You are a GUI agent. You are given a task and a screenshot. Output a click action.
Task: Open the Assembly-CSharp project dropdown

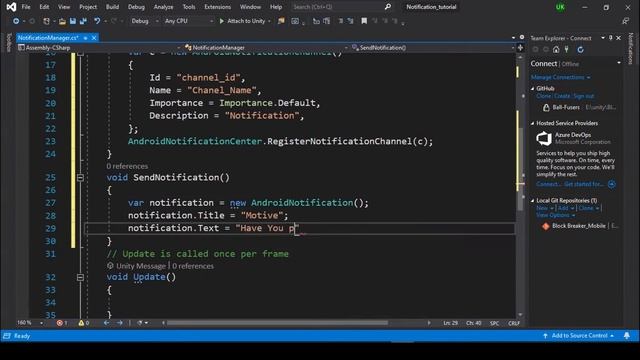[99, 48]
